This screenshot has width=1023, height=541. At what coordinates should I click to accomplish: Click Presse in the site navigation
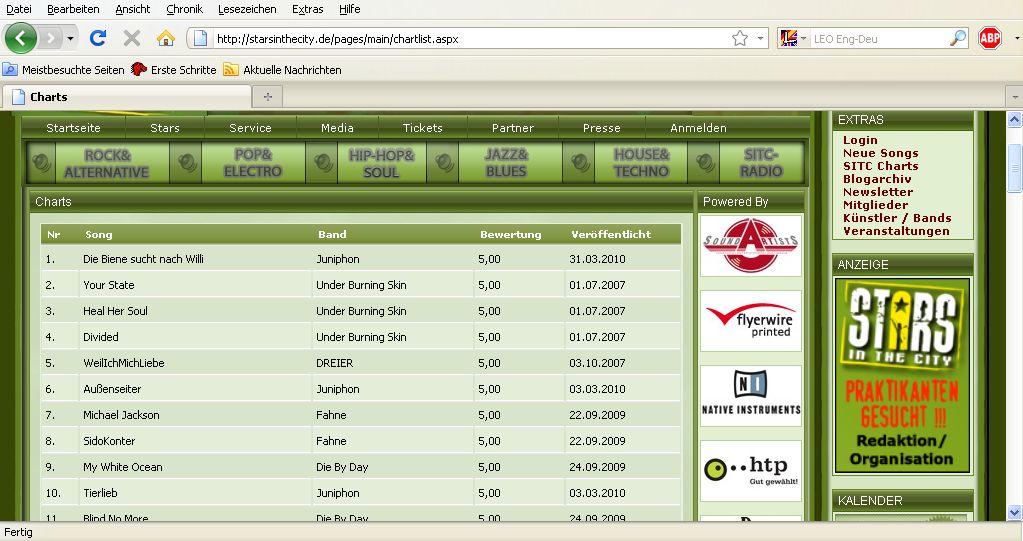click(x=602, y=128)
